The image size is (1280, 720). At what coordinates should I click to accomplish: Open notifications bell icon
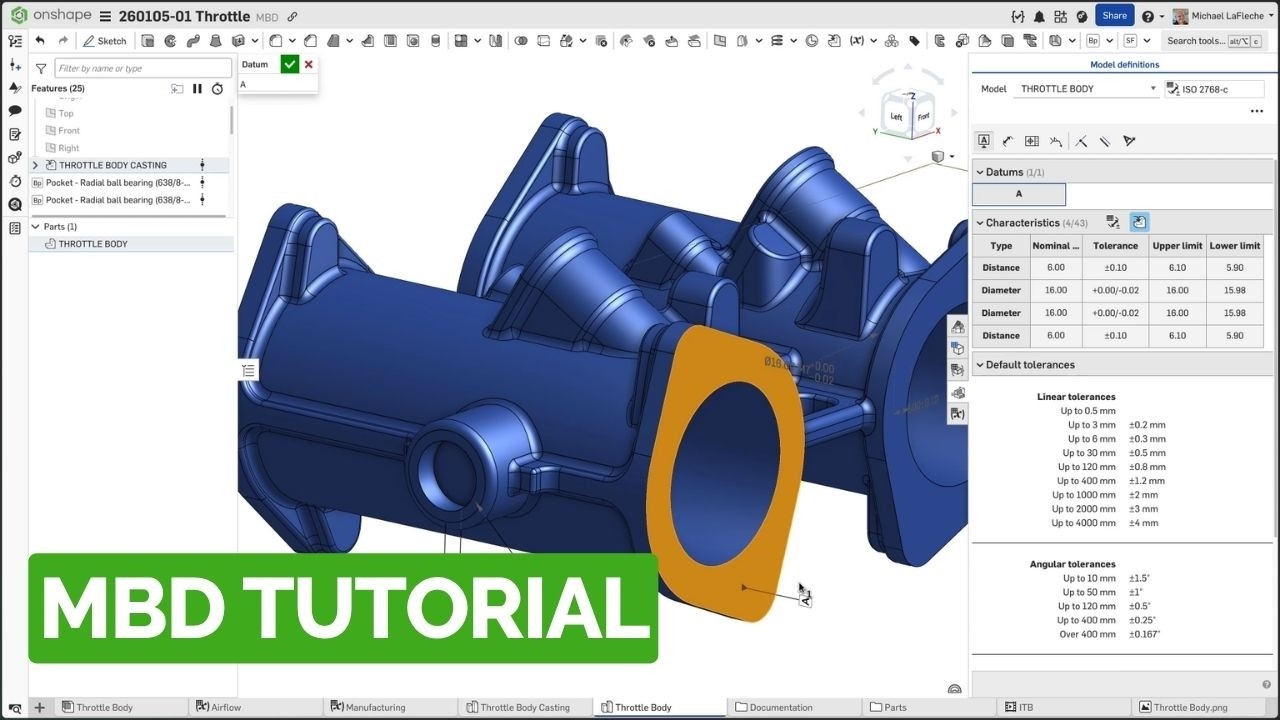(1039, 16)
